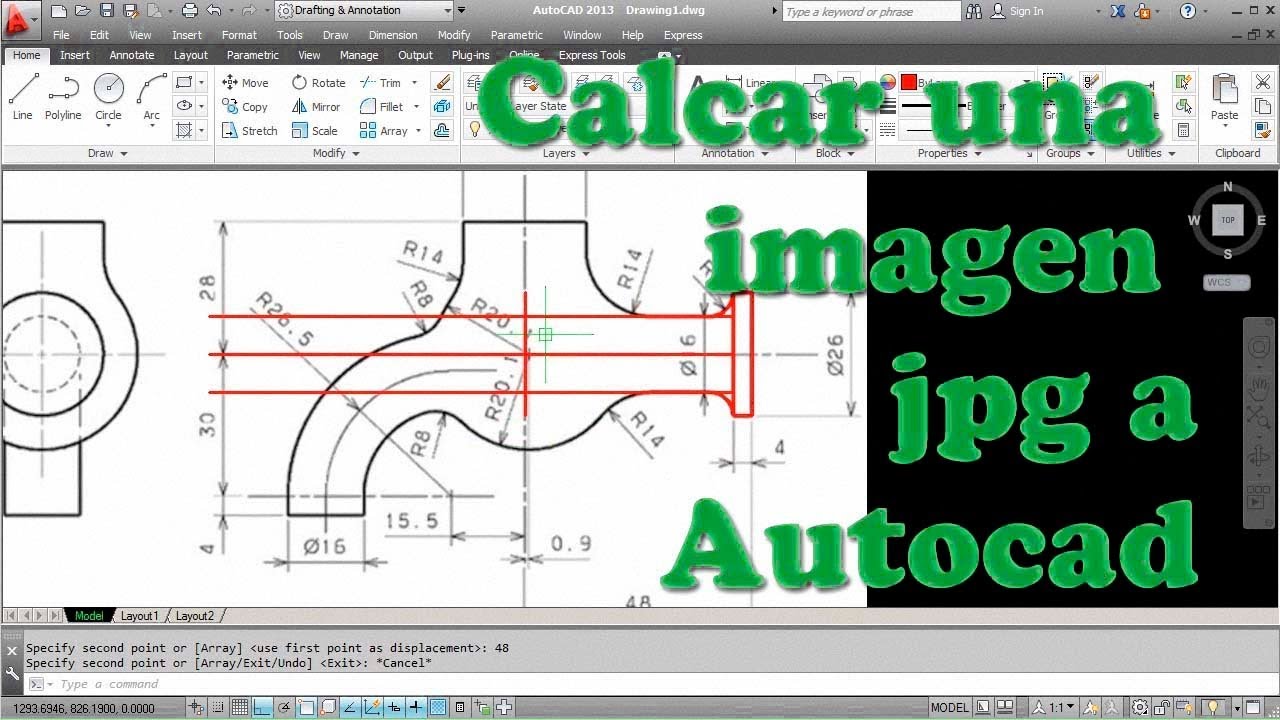Click Undo arrow in quick access toolbar

213,11
